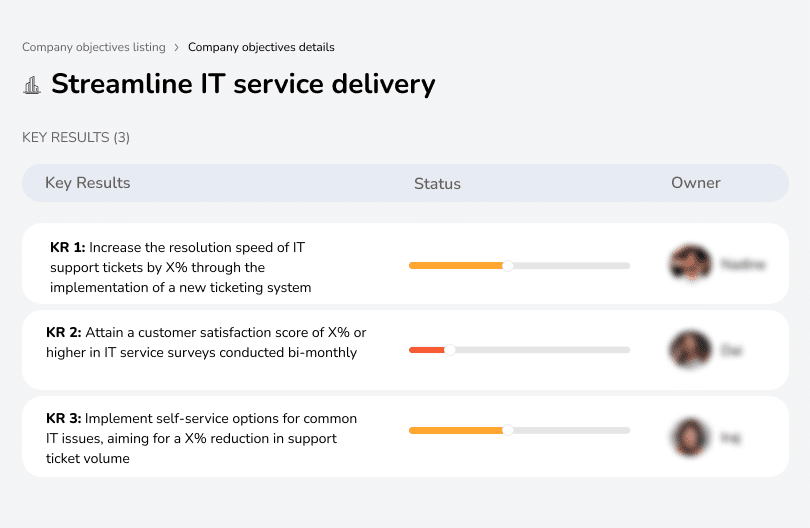
Task: Click the Key Results column header
Action: coord(88,183)
